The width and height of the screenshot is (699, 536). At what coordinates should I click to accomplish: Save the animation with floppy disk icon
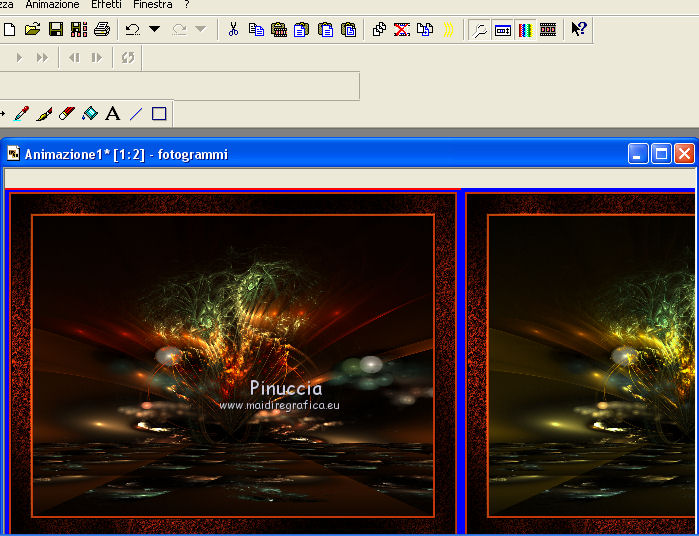point(56,29)
